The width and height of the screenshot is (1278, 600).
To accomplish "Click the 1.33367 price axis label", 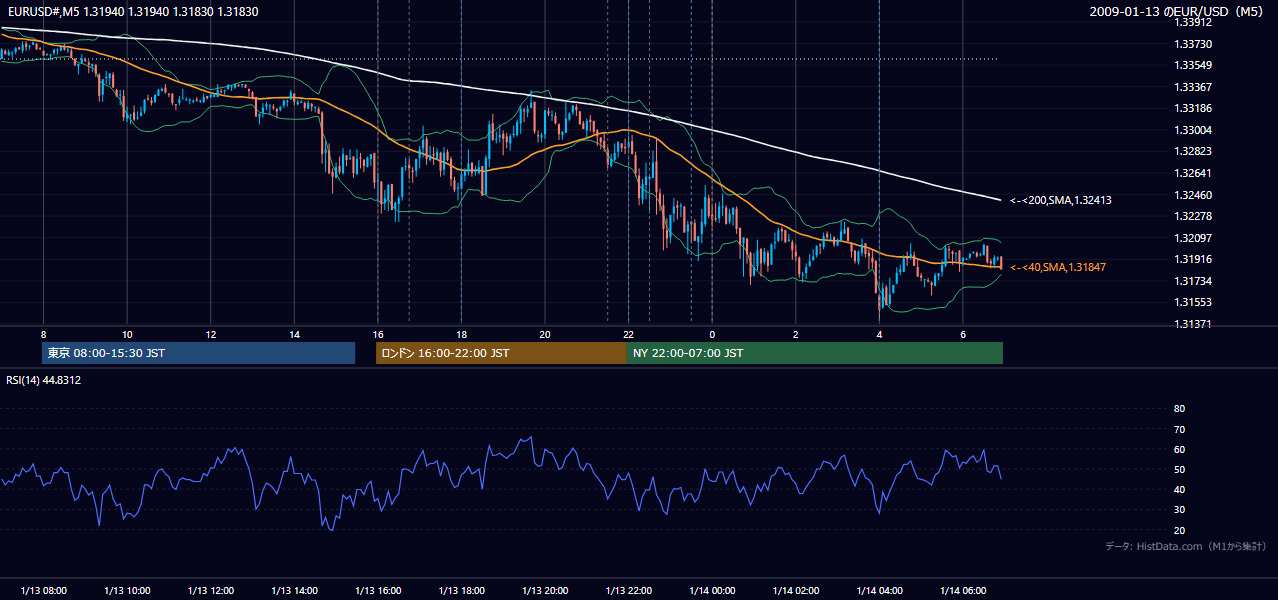I will 1193,87.
